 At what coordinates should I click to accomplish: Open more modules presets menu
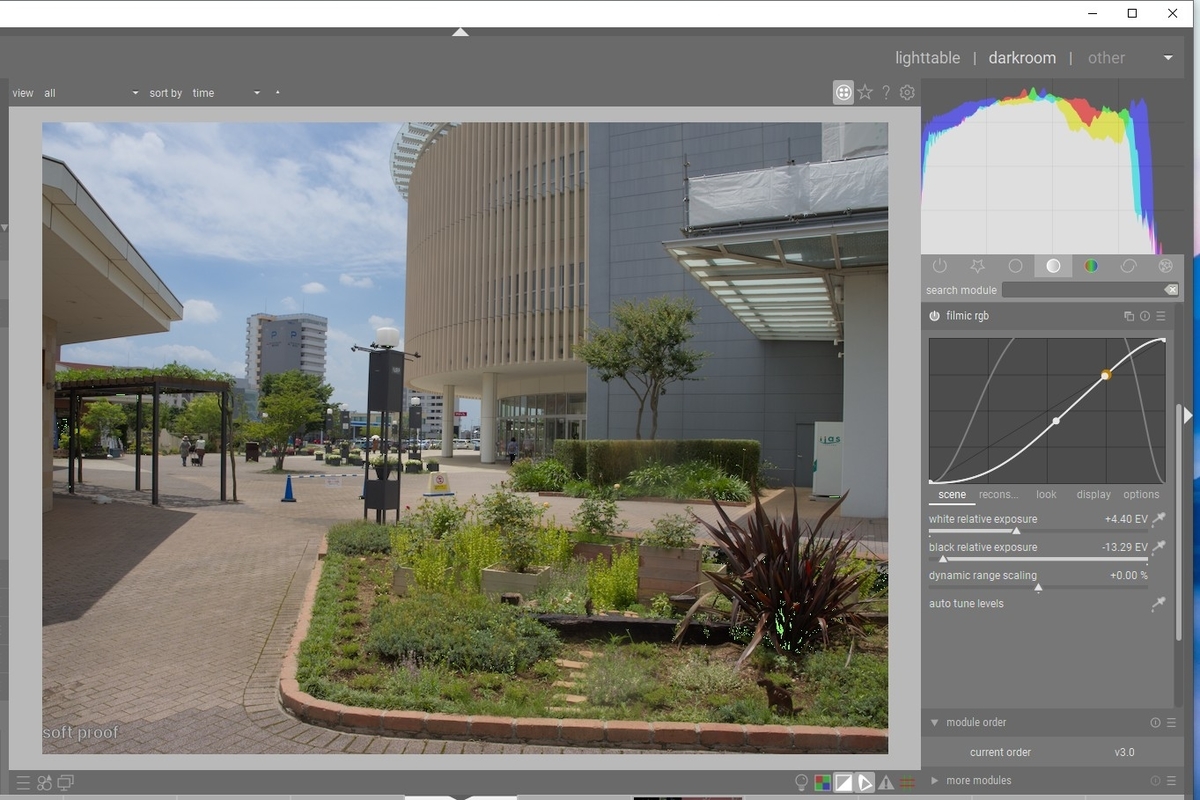pos(1169,781)
